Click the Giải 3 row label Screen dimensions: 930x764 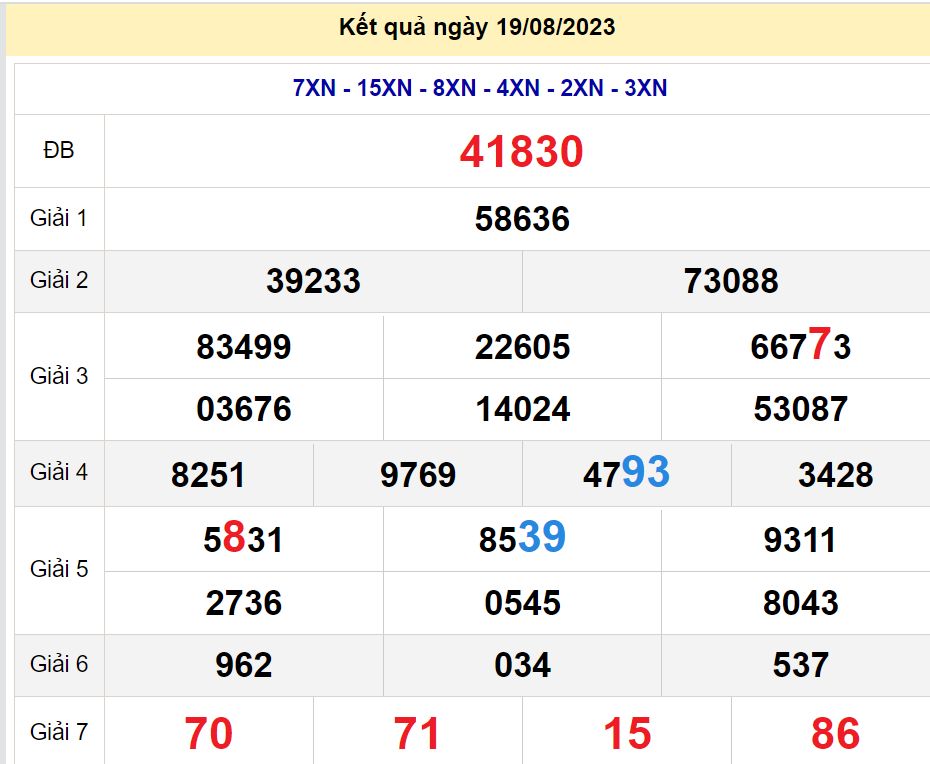click(59, 376)
